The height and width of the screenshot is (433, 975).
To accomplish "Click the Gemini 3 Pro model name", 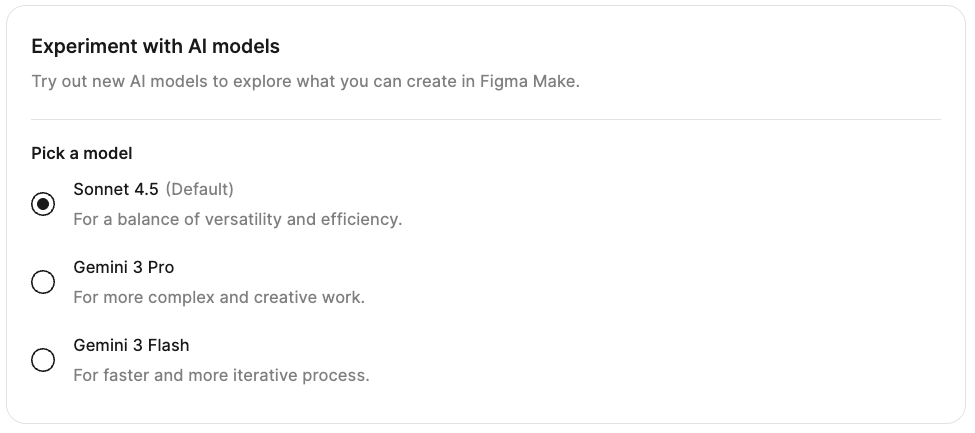I will (124, 267).
